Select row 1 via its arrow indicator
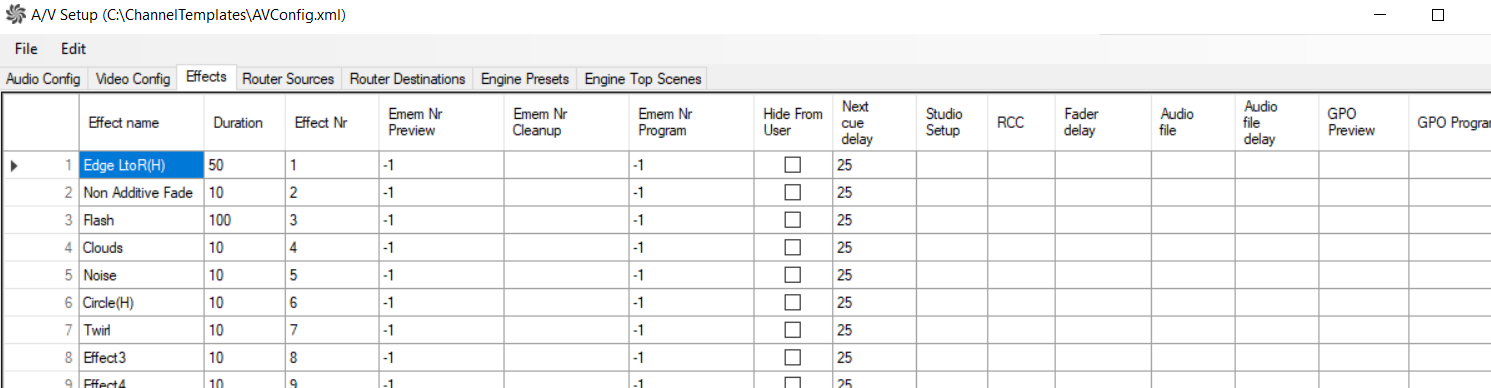 pos(14,166)
